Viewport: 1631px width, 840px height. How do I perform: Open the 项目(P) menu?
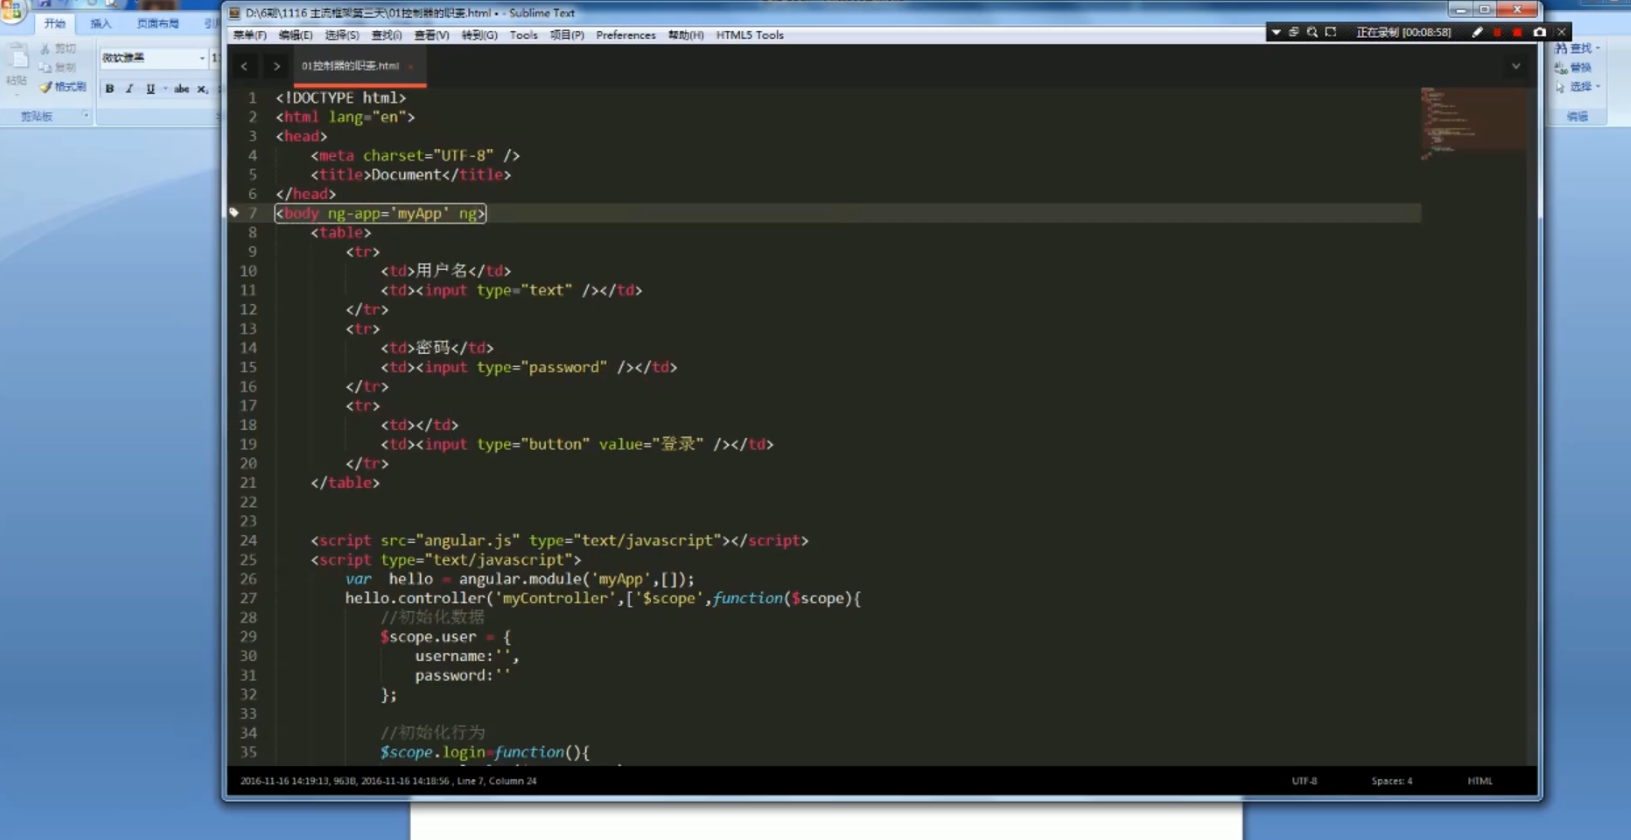click(x=567, y=35)
